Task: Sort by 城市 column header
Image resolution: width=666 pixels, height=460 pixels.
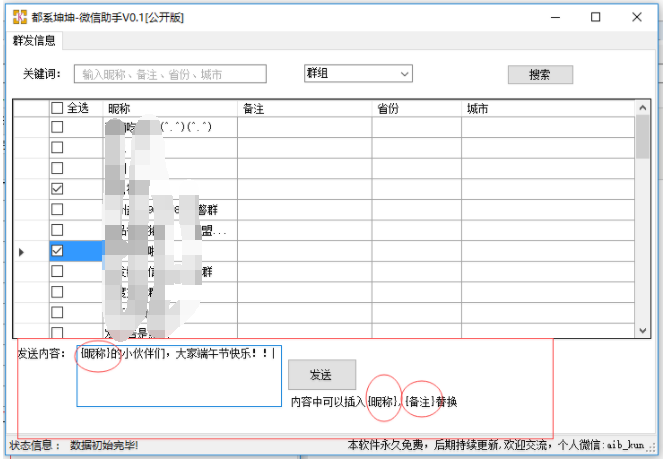Action: pyautogui.click(x=548, y=108)
